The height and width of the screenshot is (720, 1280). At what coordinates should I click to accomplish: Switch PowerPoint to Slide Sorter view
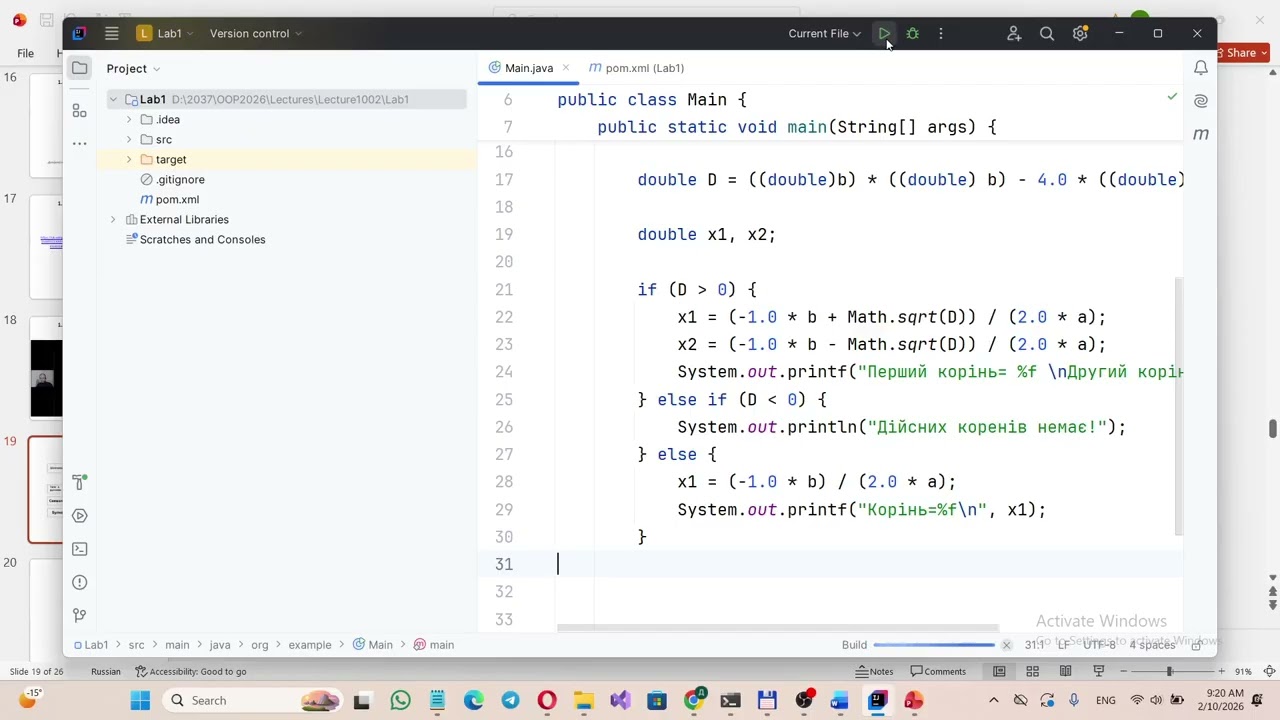click(x=1032, y=671)
